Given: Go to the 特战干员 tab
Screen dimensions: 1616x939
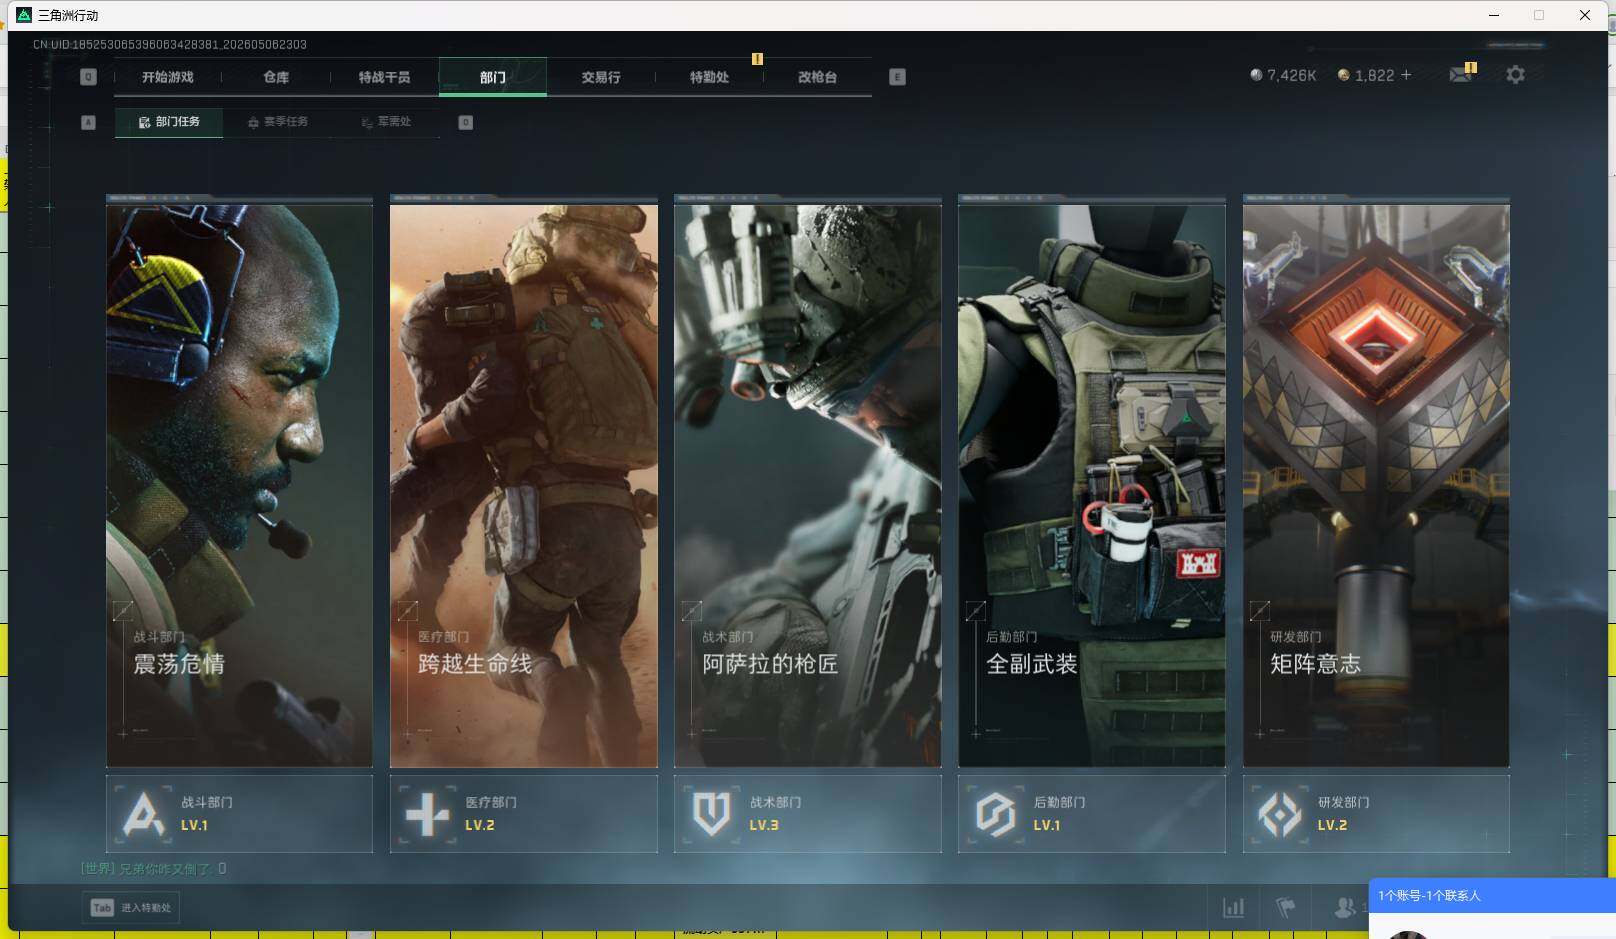Looking at the screenshot, I should point(384,77).
